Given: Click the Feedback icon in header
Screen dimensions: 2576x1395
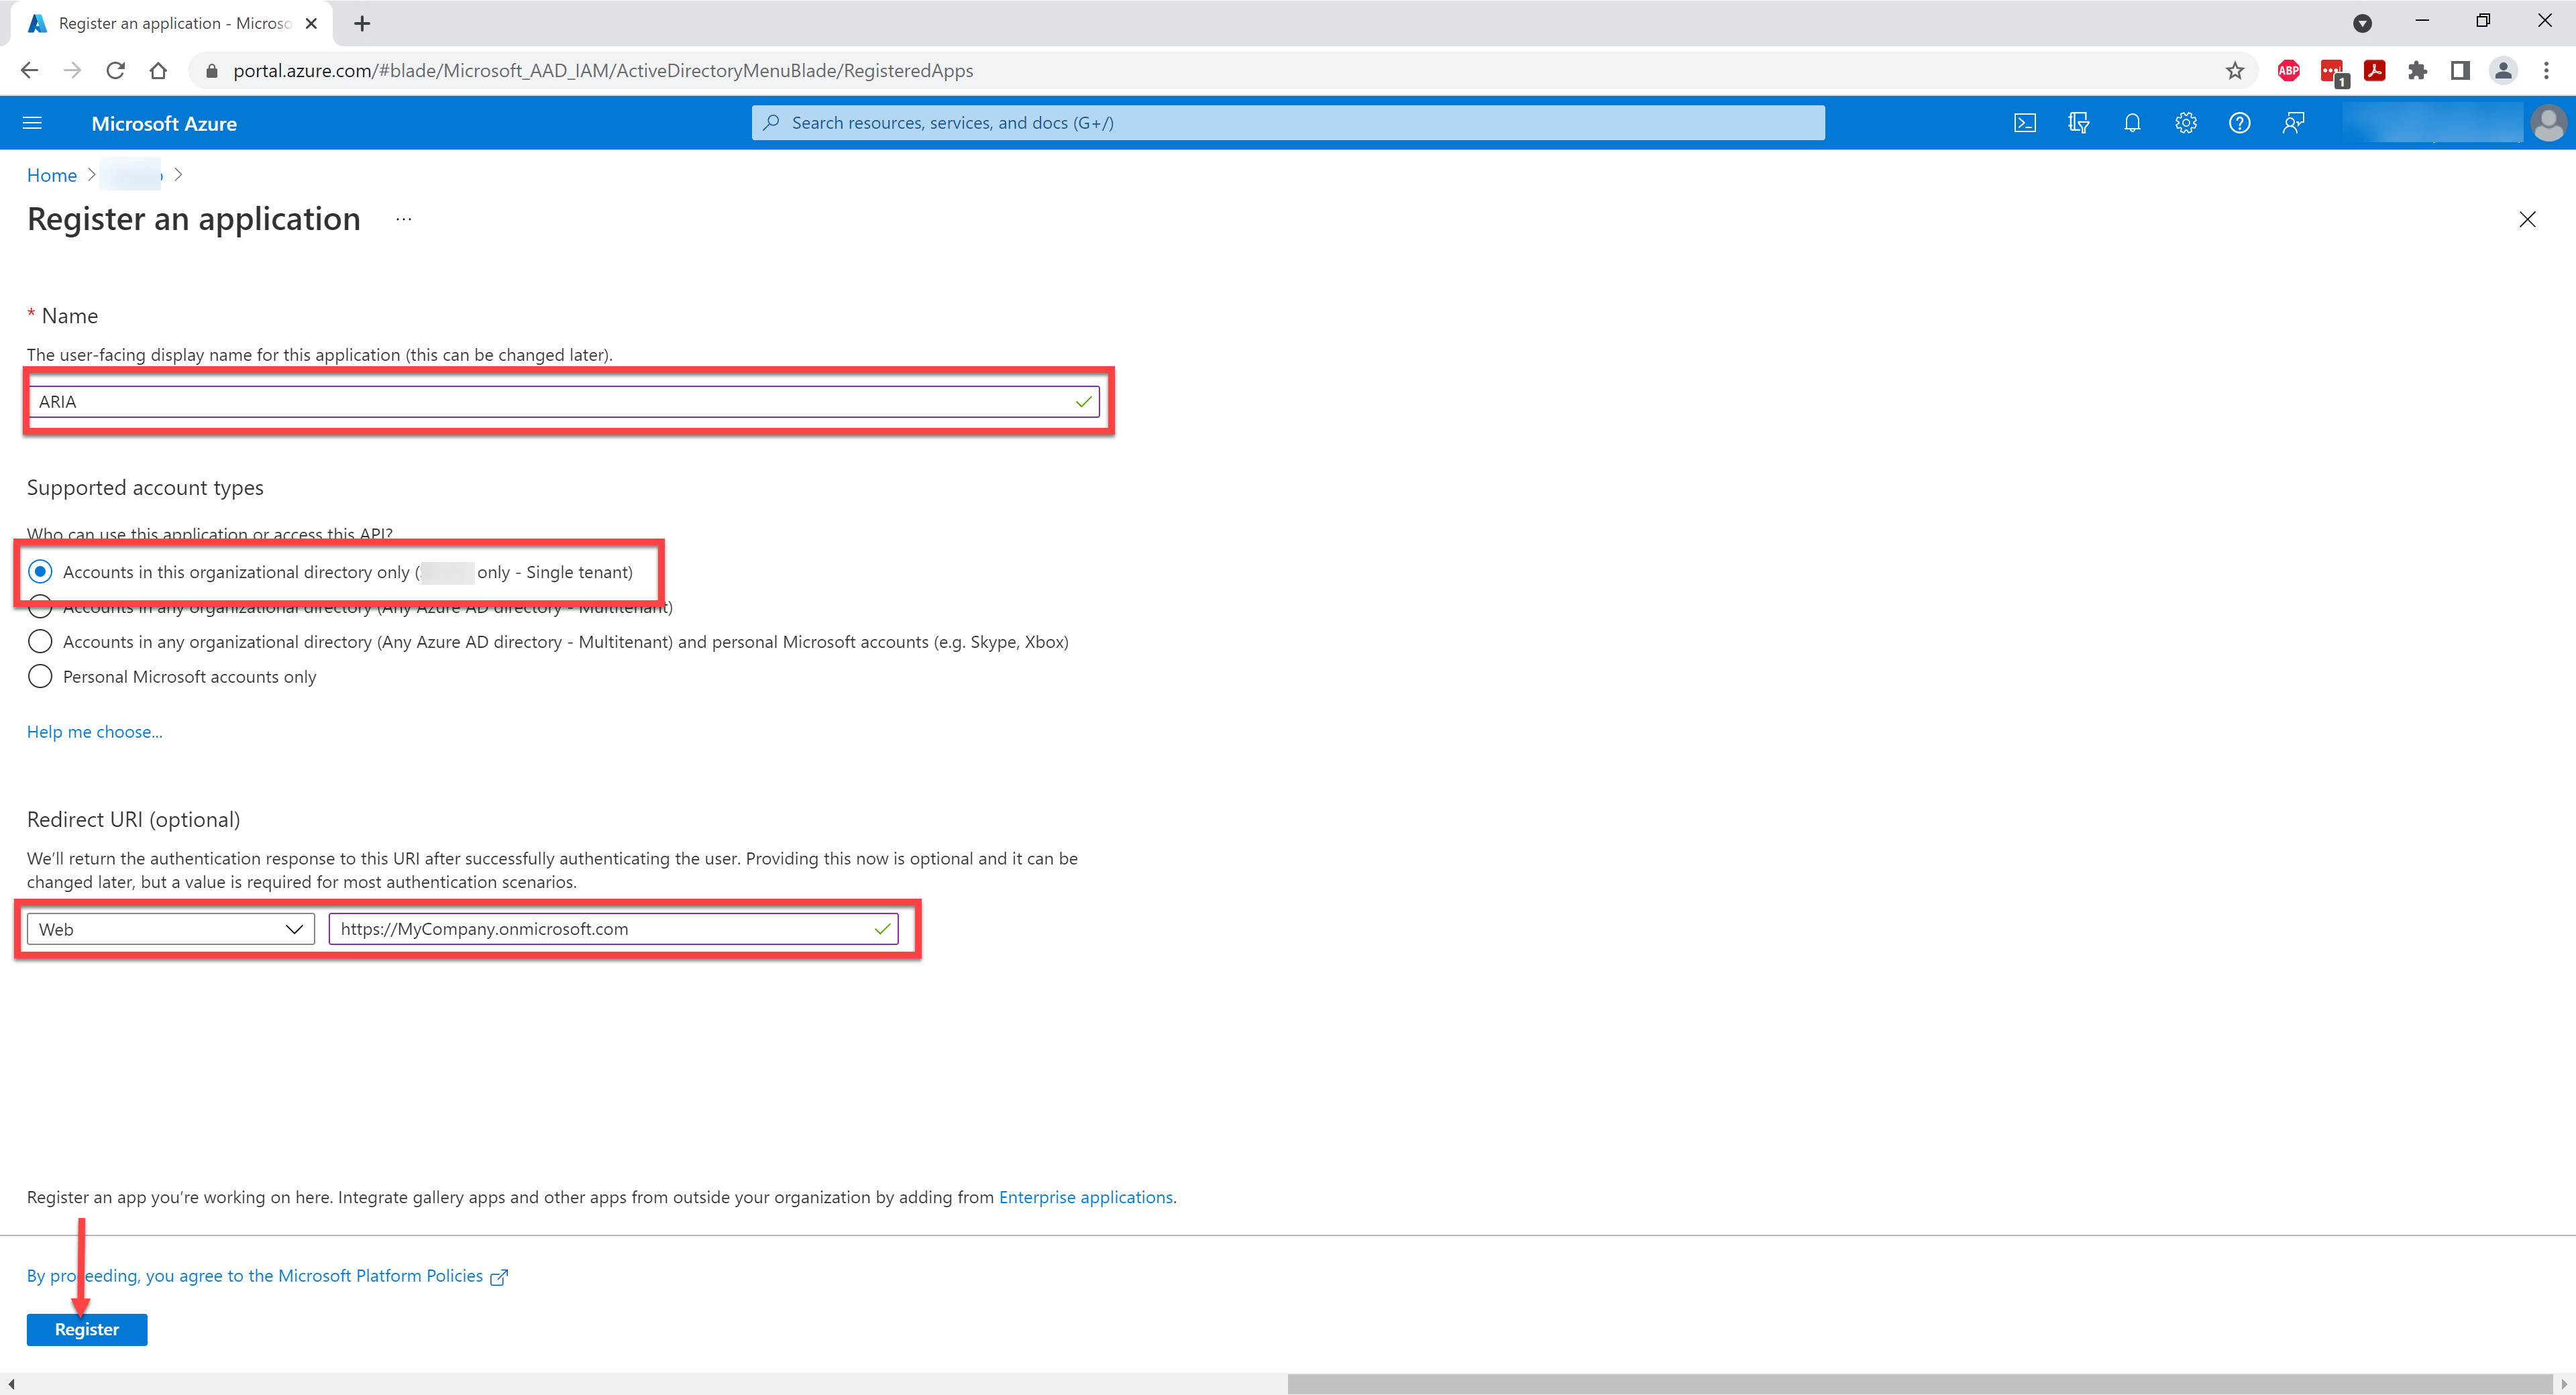Looking at the screenshot, I should 2293,123.
